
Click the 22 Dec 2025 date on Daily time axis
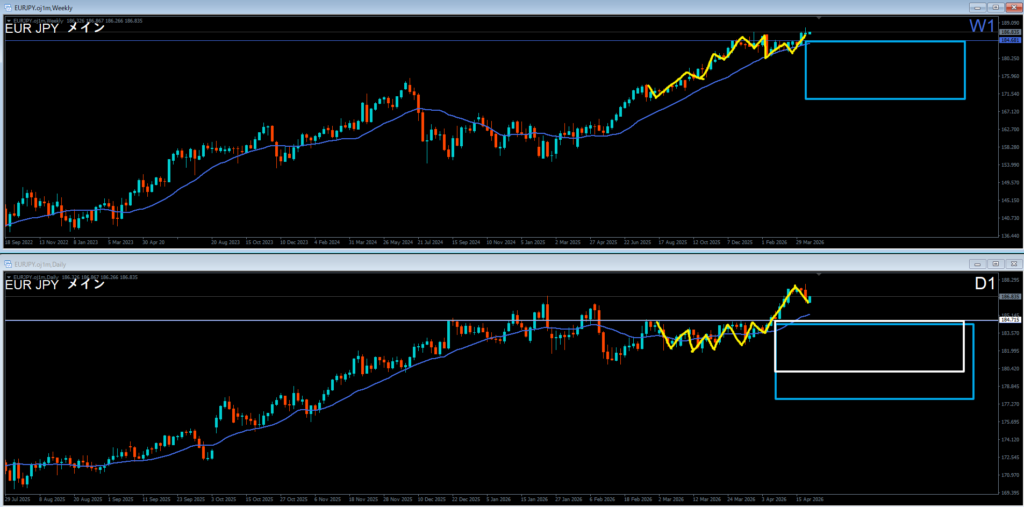coord(466,497)
